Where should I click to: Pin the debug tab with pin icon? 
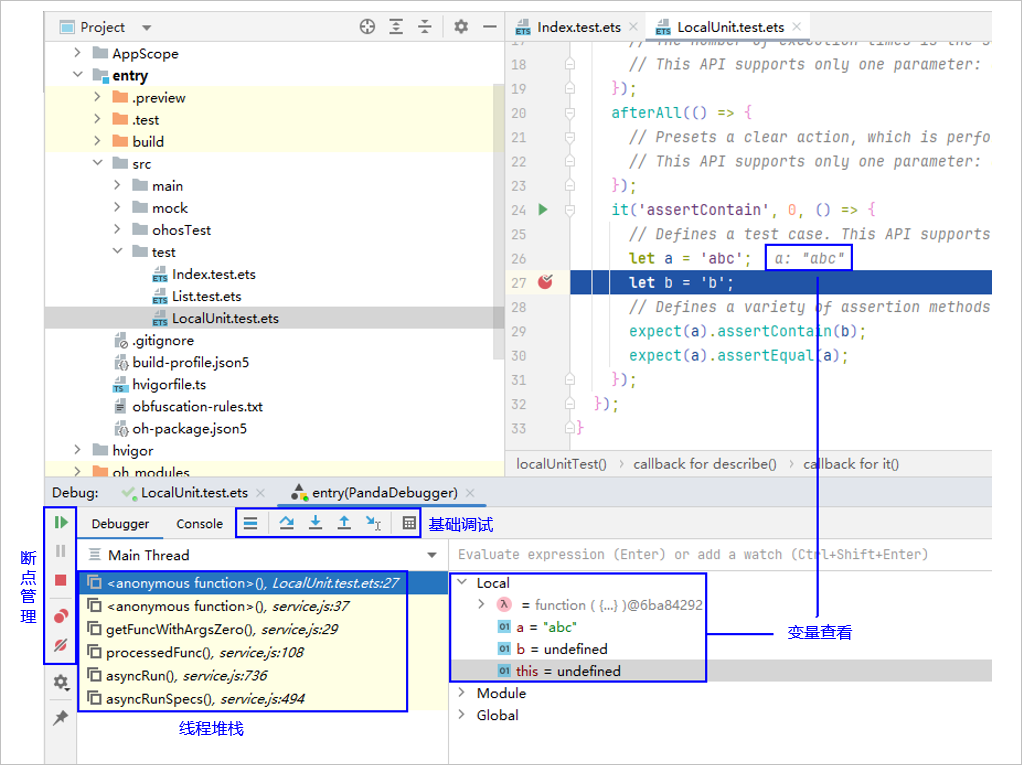(x=61, y=718)
